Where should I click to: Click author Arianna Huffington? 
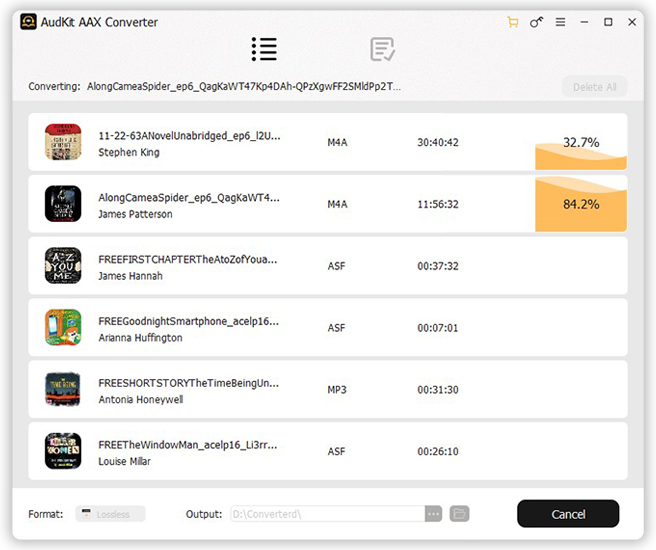[x=140, y=338]
